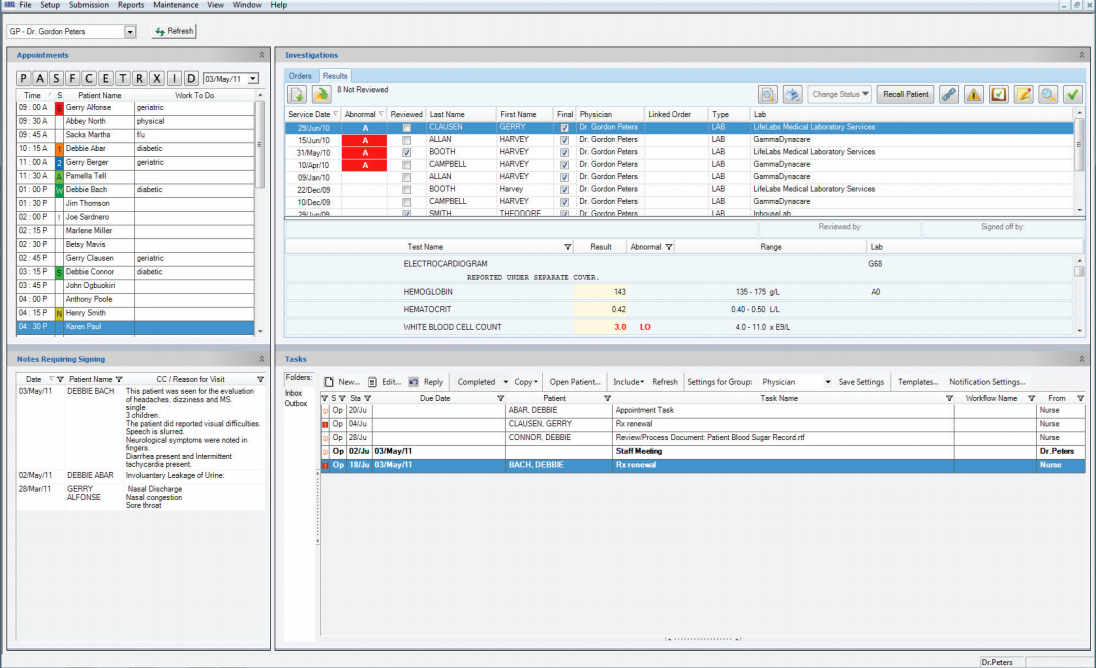Click the magnifying glass search icon

click(1048, 94)
